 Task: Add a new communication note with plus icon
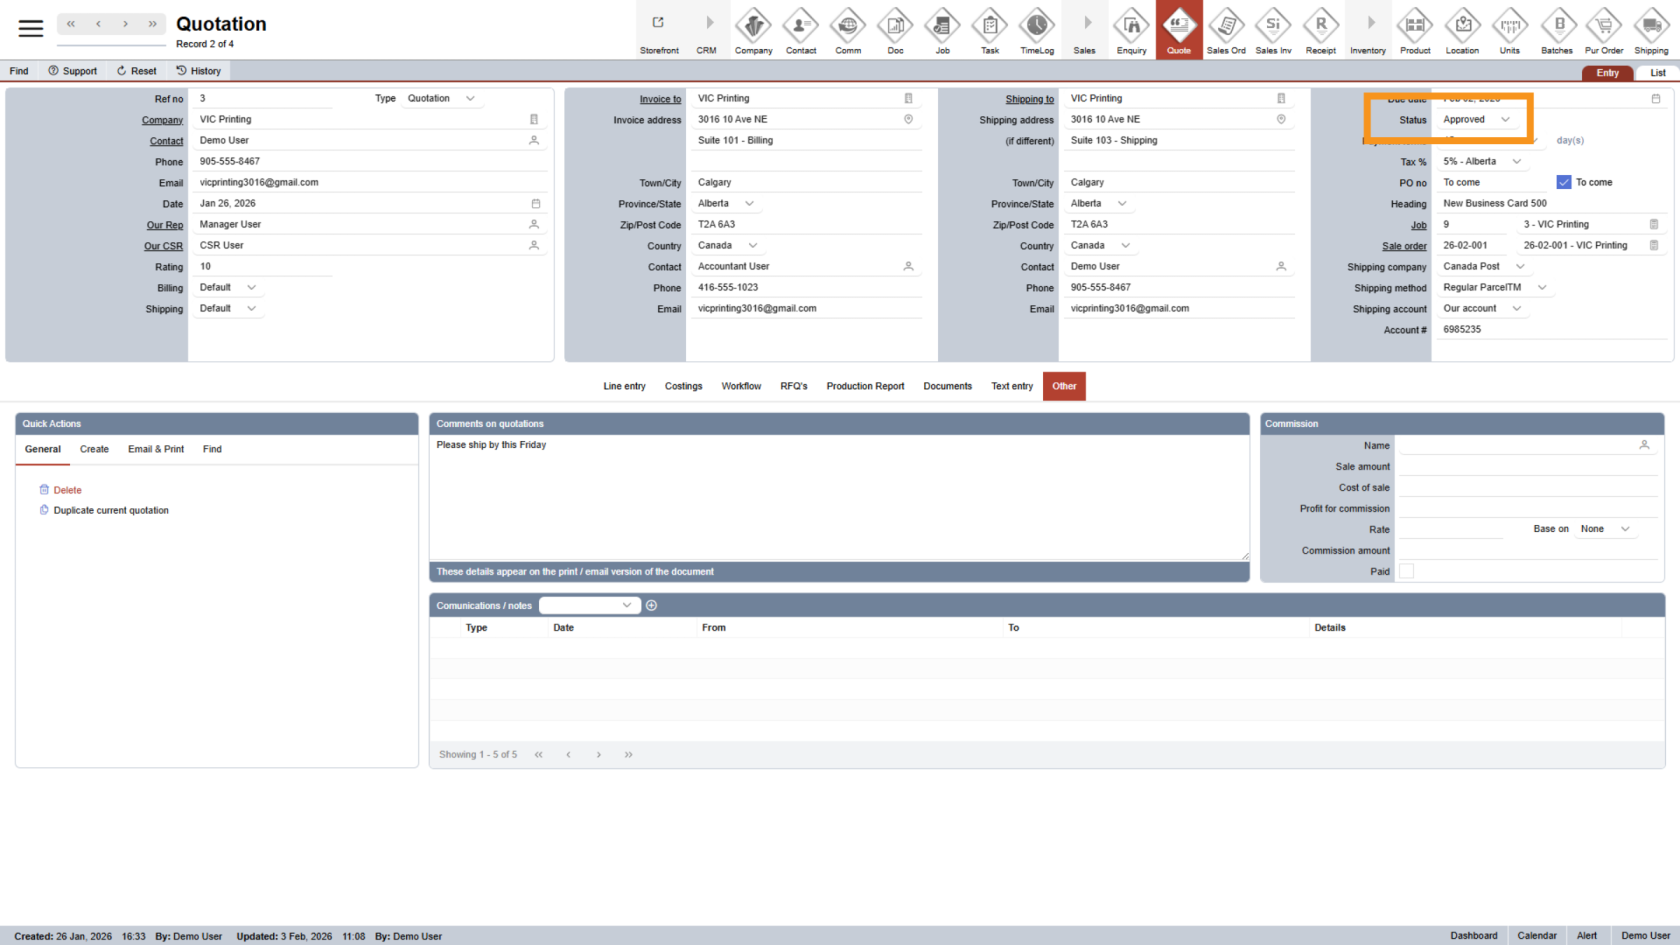coord(652,606)
